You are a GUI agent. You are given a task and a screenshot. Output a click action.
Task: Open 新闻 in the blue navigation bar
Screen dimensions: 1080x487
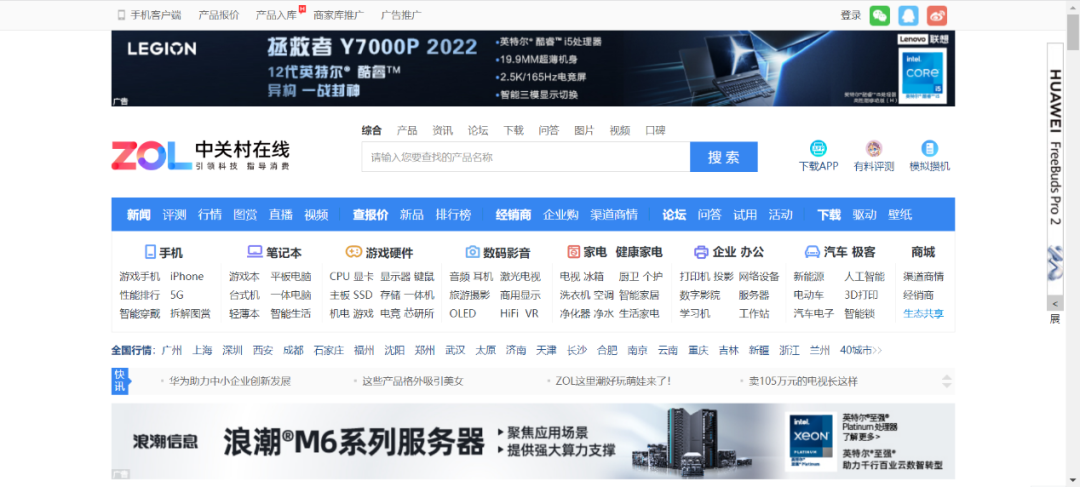pyautogui.click(x=138, y=214)
